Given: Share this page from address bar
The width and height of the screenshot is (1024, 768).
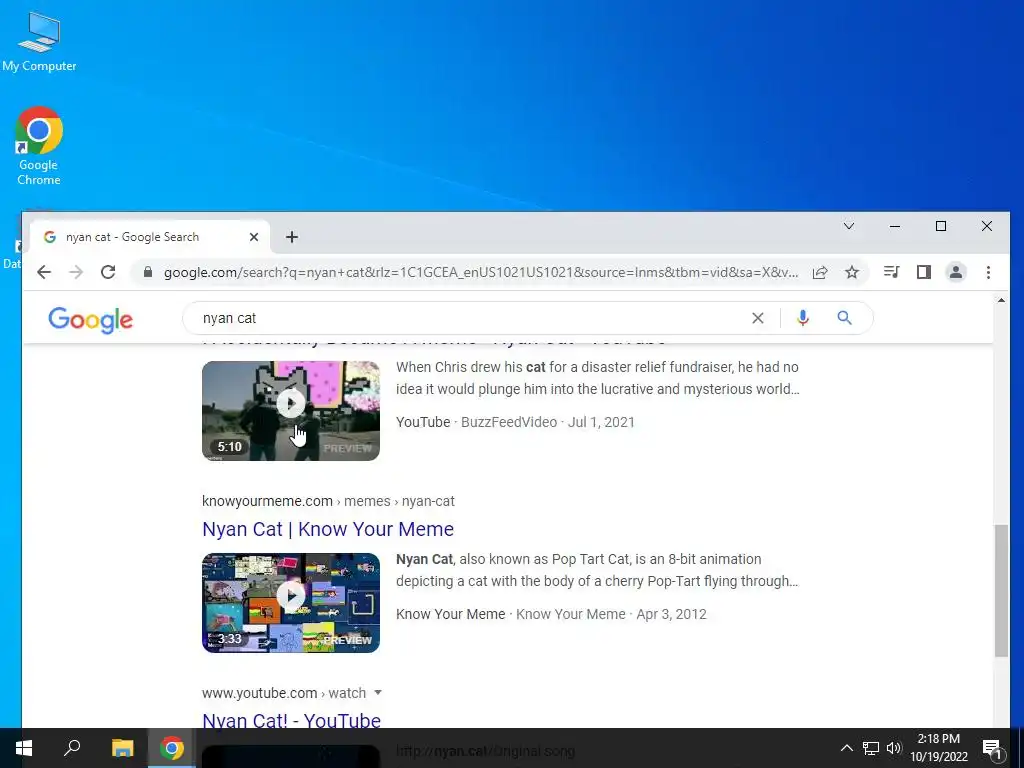Looking at the screenshot, I should [820, 272].
